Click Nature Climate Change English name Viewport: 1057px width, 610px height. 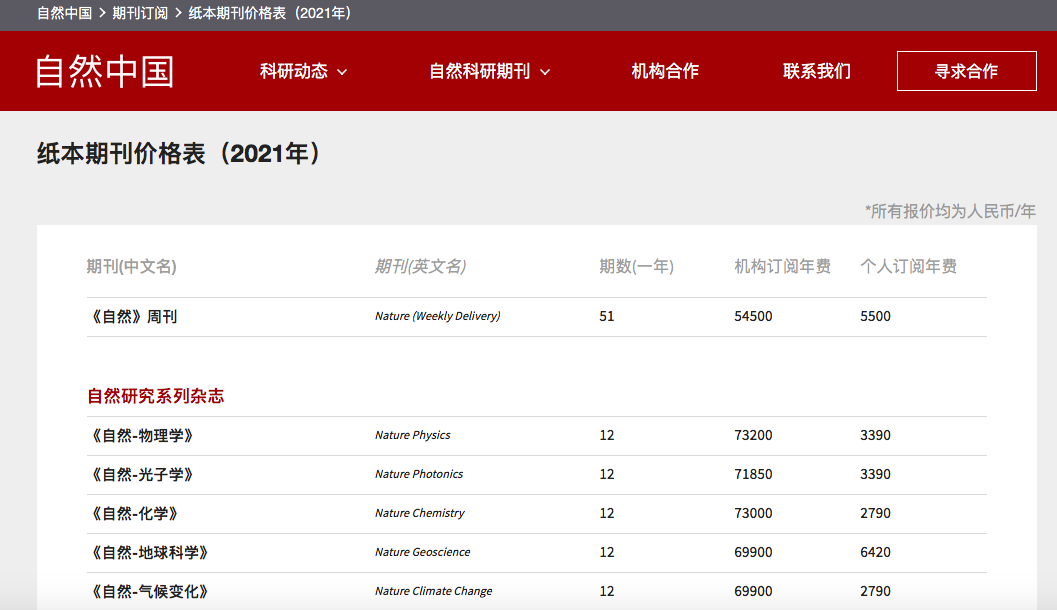pos(433,591)
